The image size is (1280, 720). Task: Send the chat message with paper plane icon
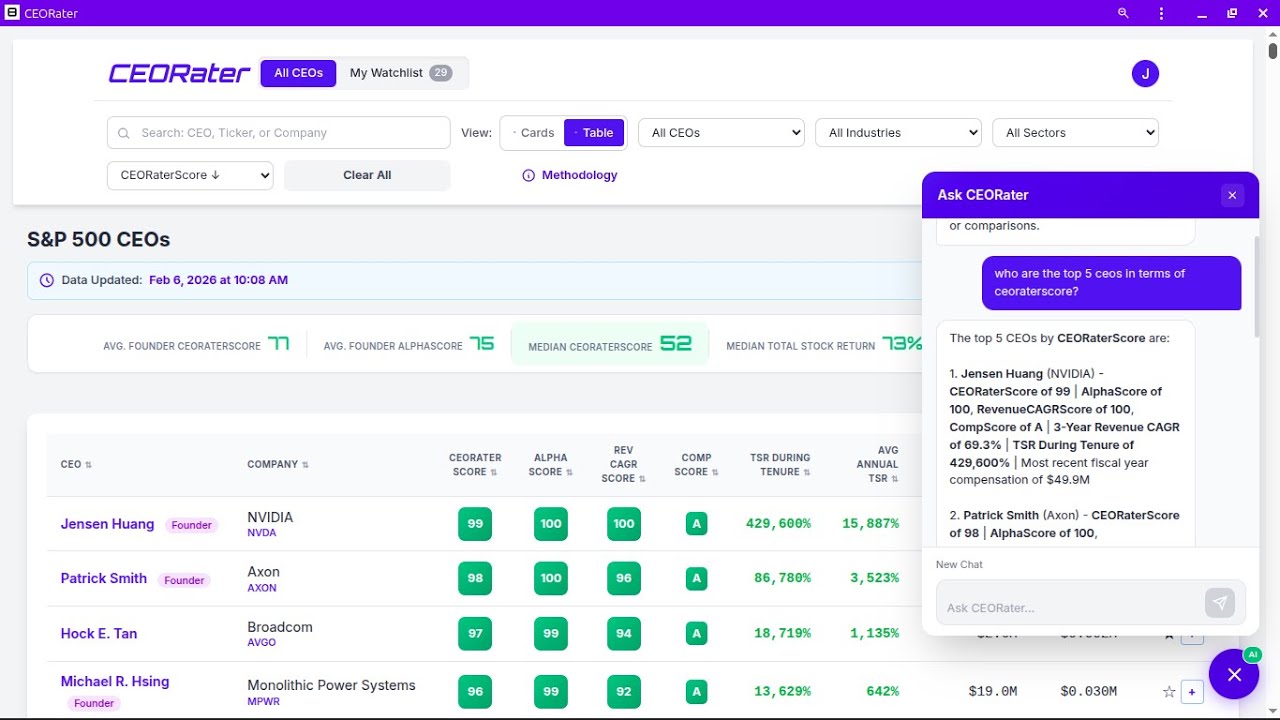[1219, 602]
